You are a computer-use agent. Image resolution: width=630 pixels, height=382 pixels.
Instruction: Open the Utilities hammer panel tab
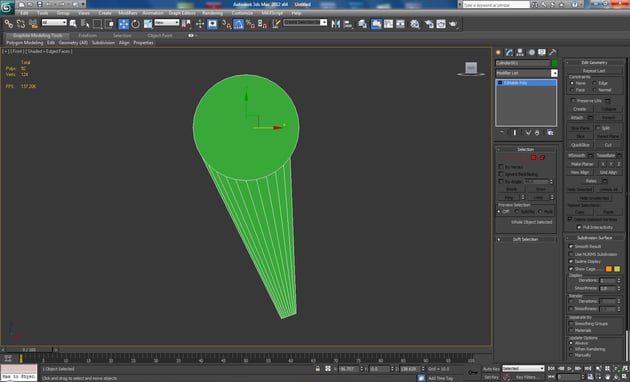[553, 52]
